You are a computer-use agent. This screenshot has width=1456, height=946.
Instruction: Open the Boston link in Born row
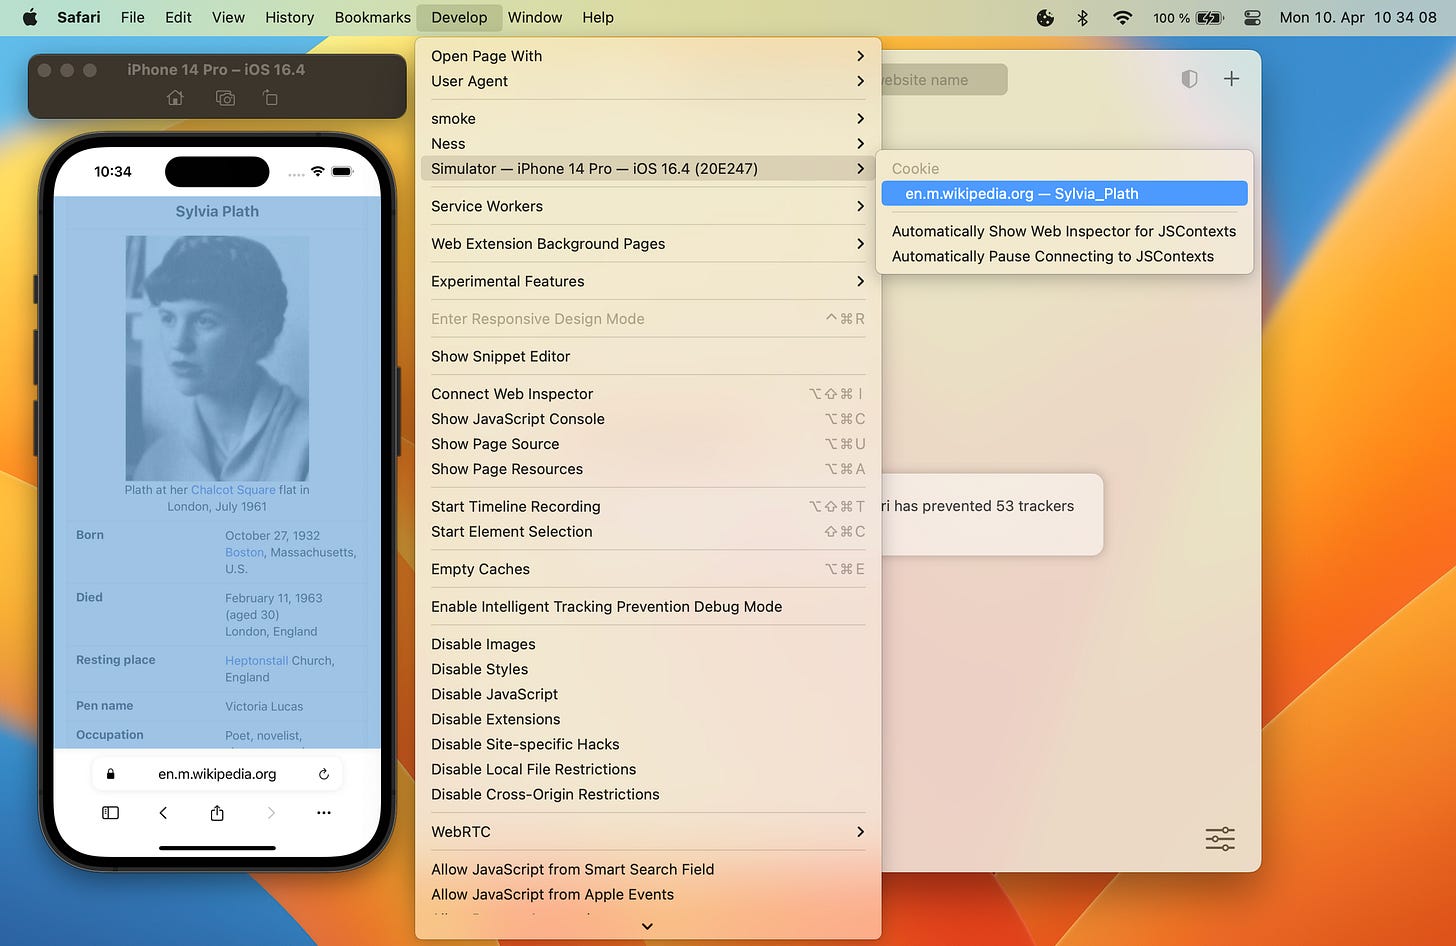[x=244, y=552]
